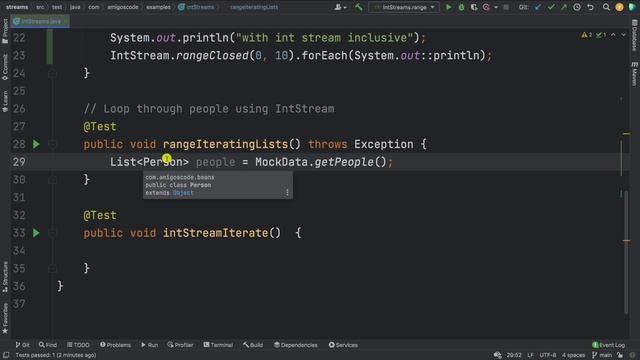
Task: Change file encoding UTF-8
Action: 548,355
